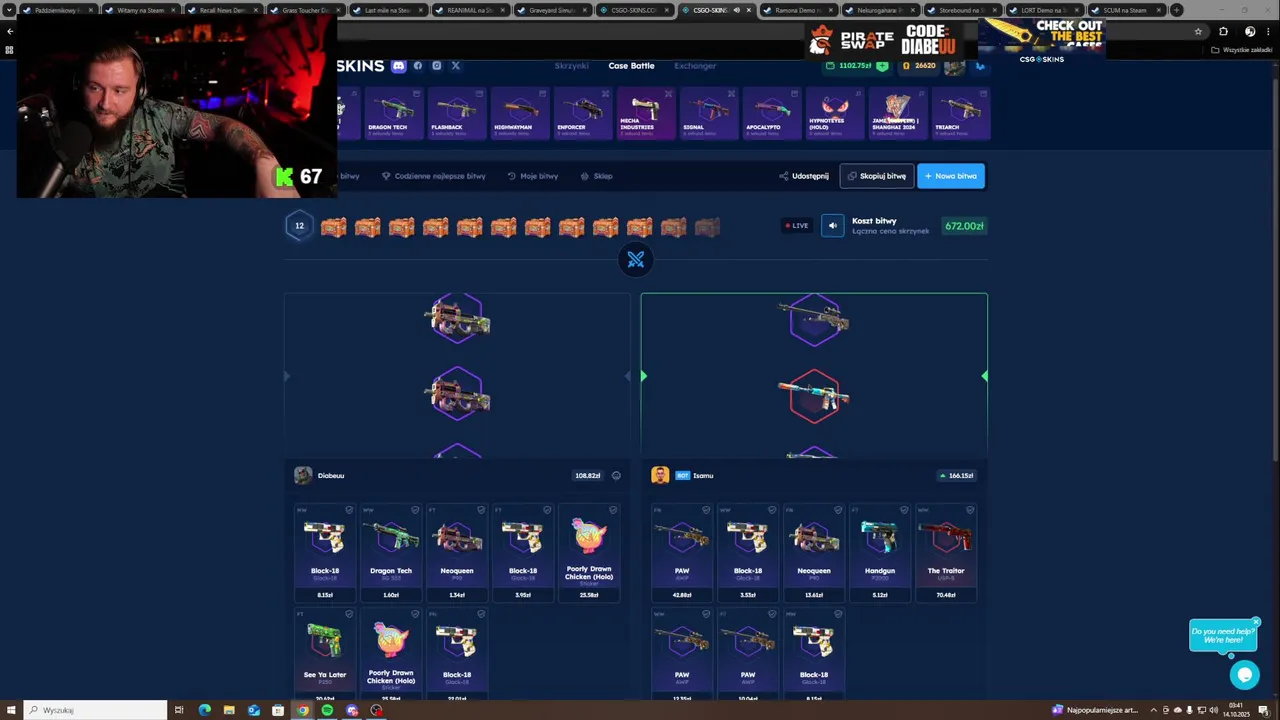Click the Mecha Industries live drop card
The image size is (1280, 720).
646,113
